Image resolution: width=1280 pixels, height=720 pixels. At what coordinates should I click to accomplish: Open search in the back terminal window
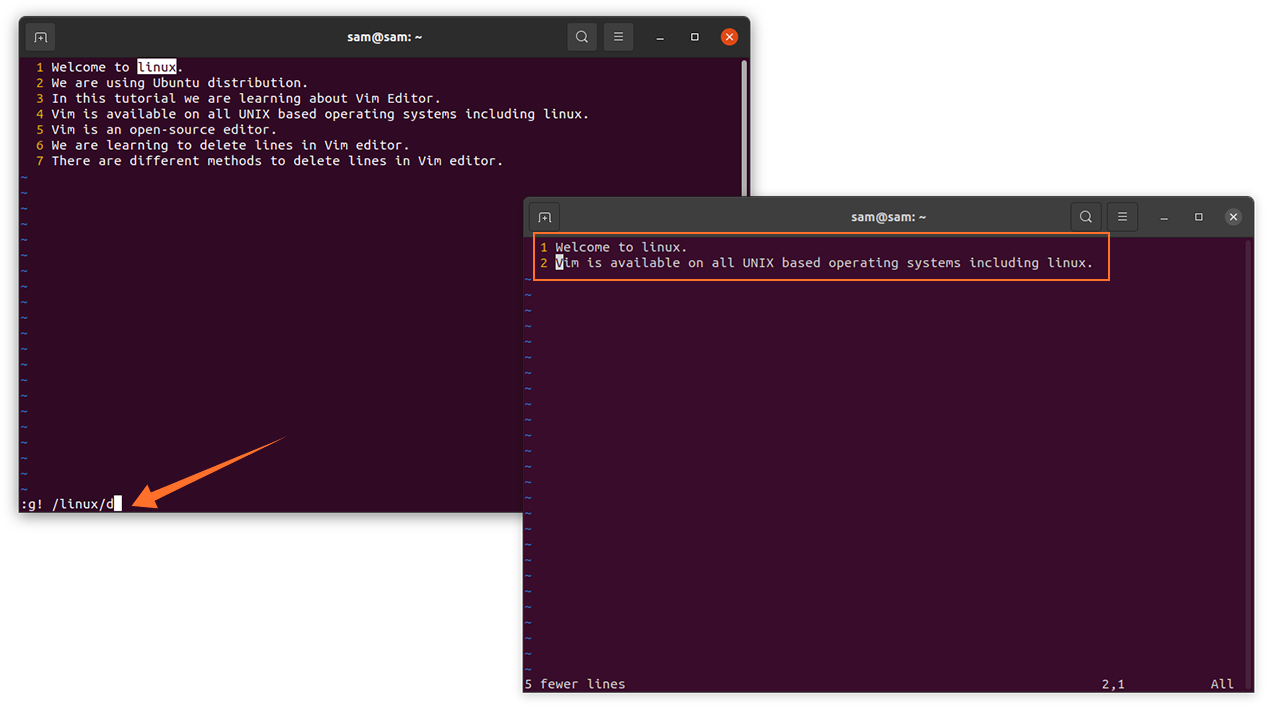click(581, 37)
